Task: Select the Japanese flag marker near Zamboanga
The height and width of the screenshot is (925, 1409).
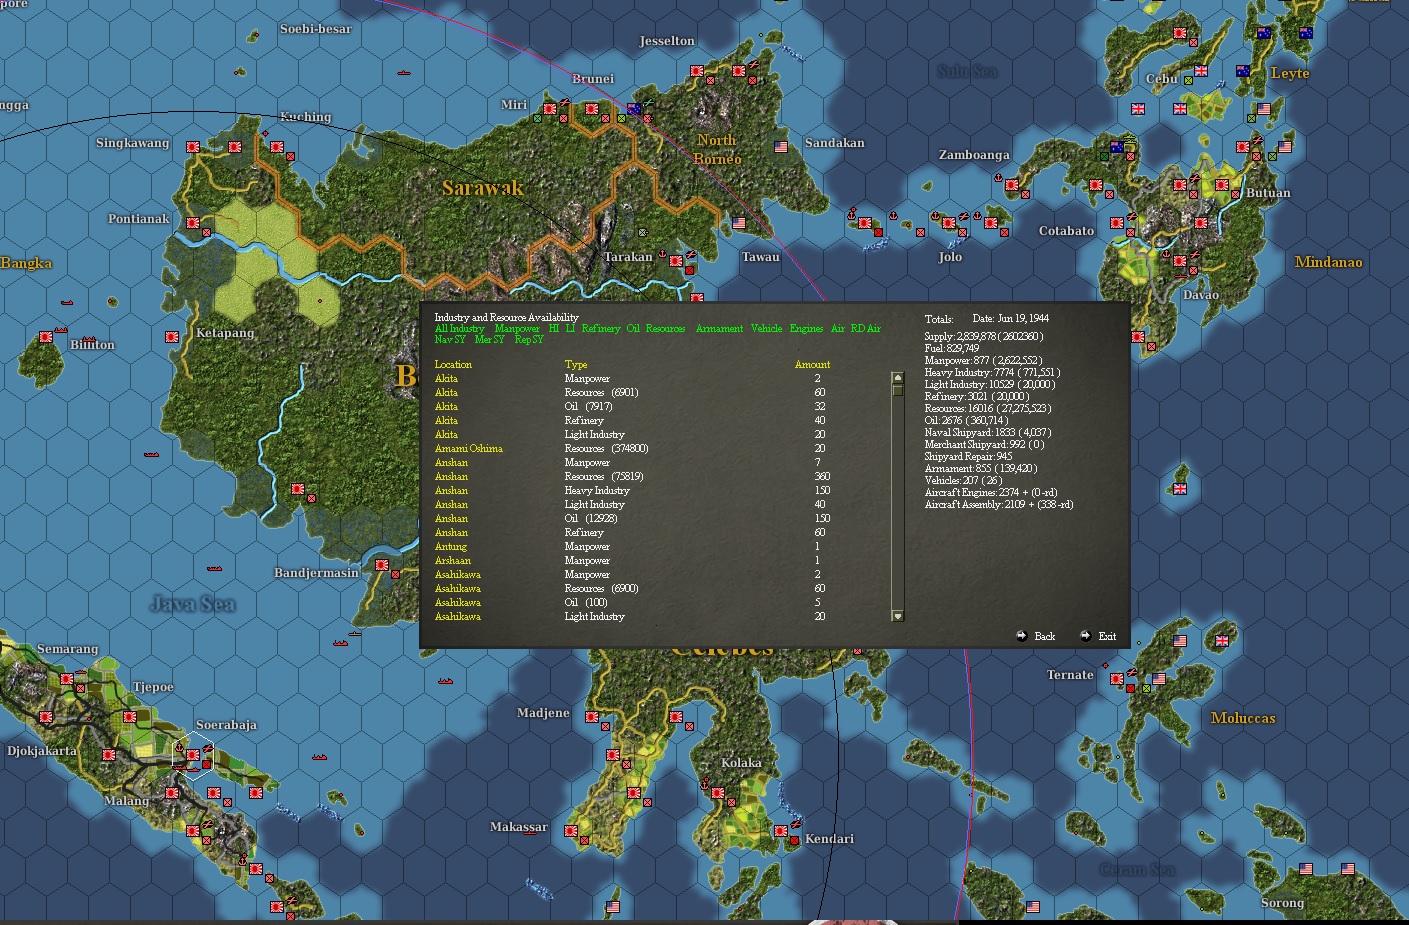Action: click(x=1012, y=185)
